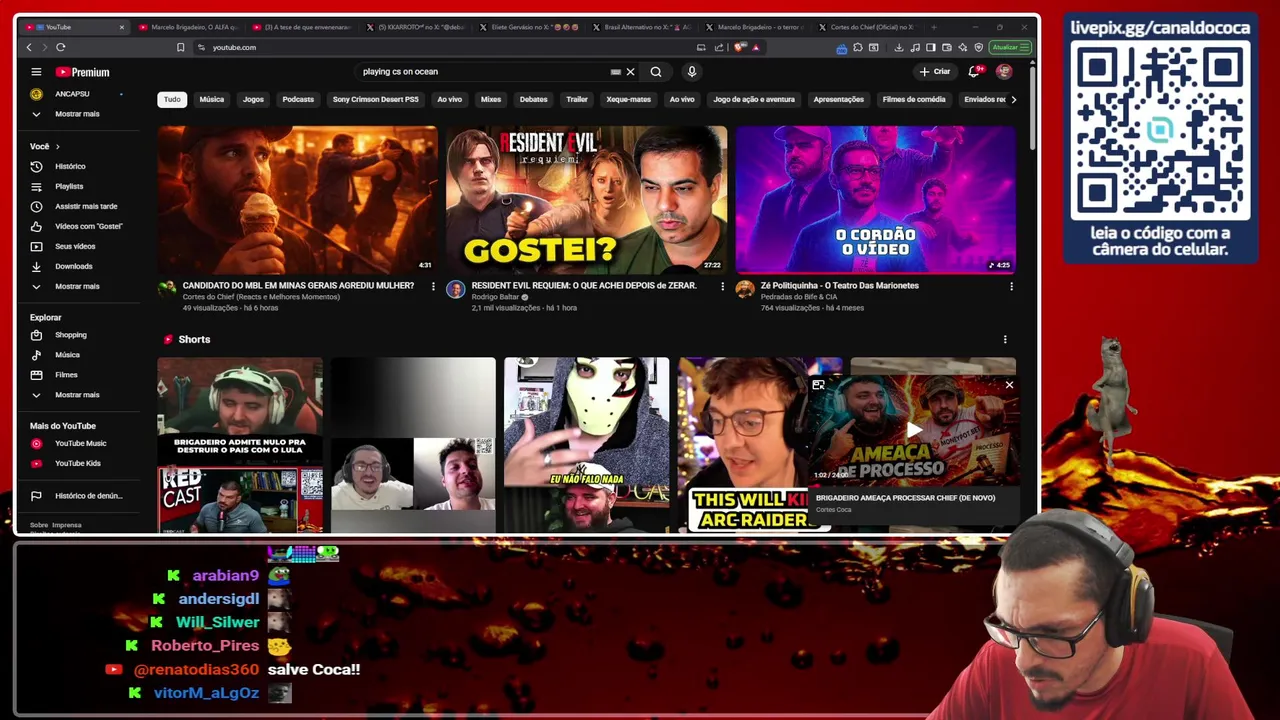Open Assistir mais tarde in sidebar

tap(86, 206)
